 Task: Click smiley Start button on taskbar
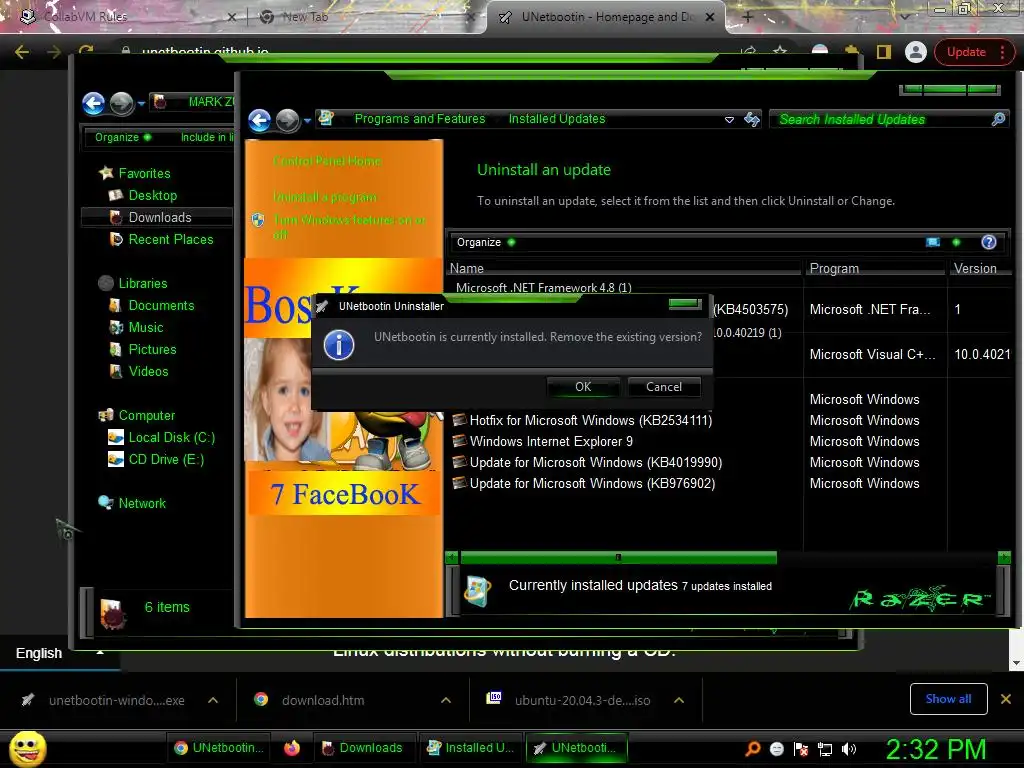coord(28,748)
